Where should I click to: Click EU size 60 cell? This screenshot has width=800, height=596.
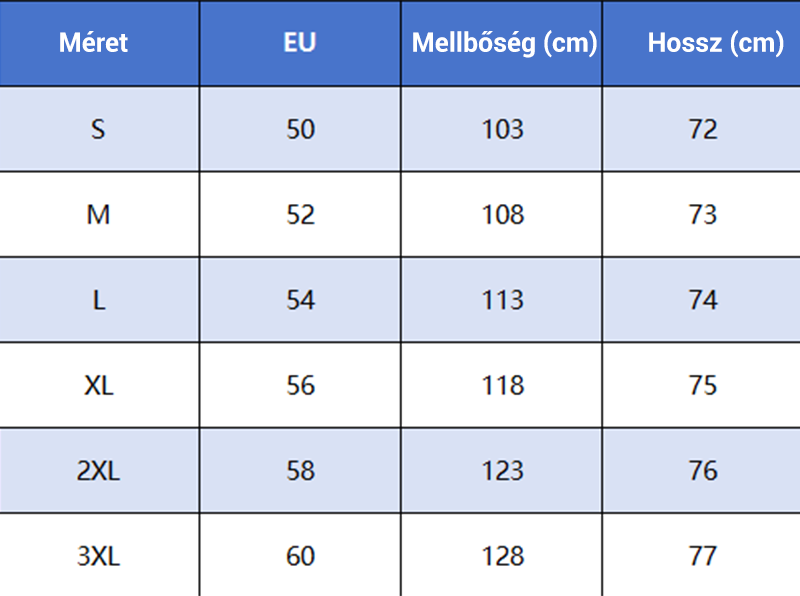[300, 556]
